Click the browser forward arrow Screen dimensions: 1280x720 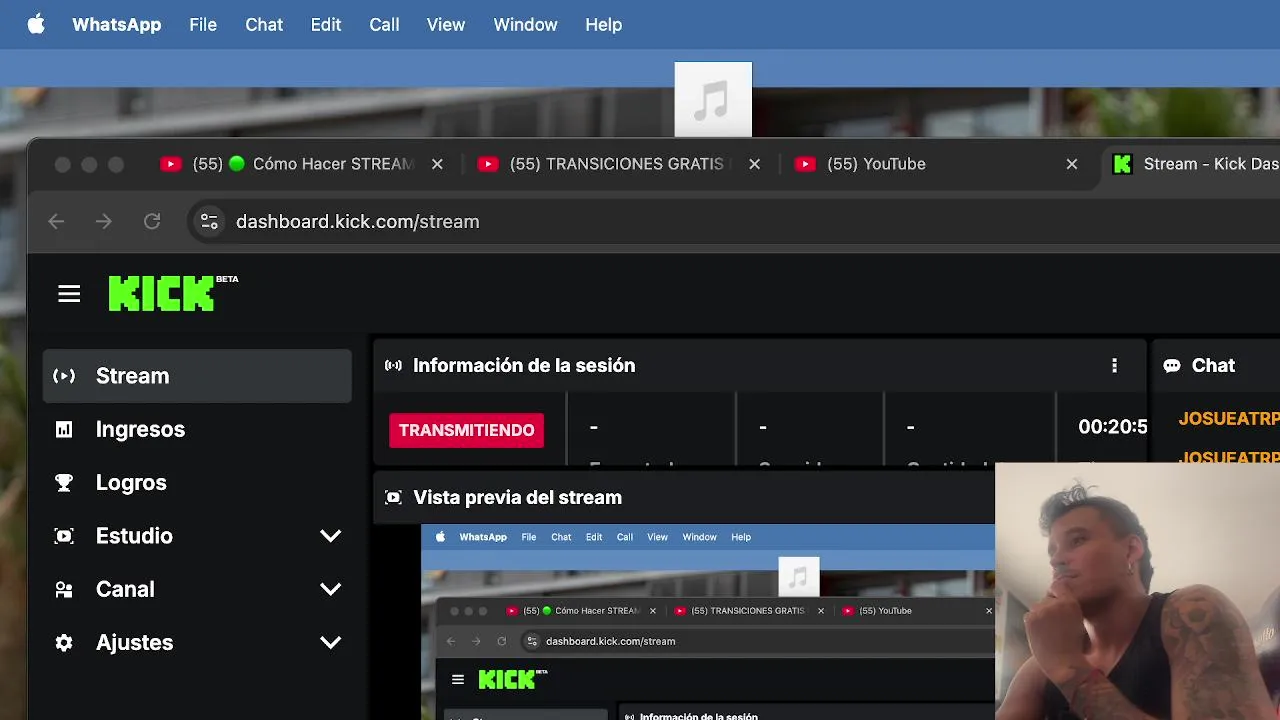[104, 222]
